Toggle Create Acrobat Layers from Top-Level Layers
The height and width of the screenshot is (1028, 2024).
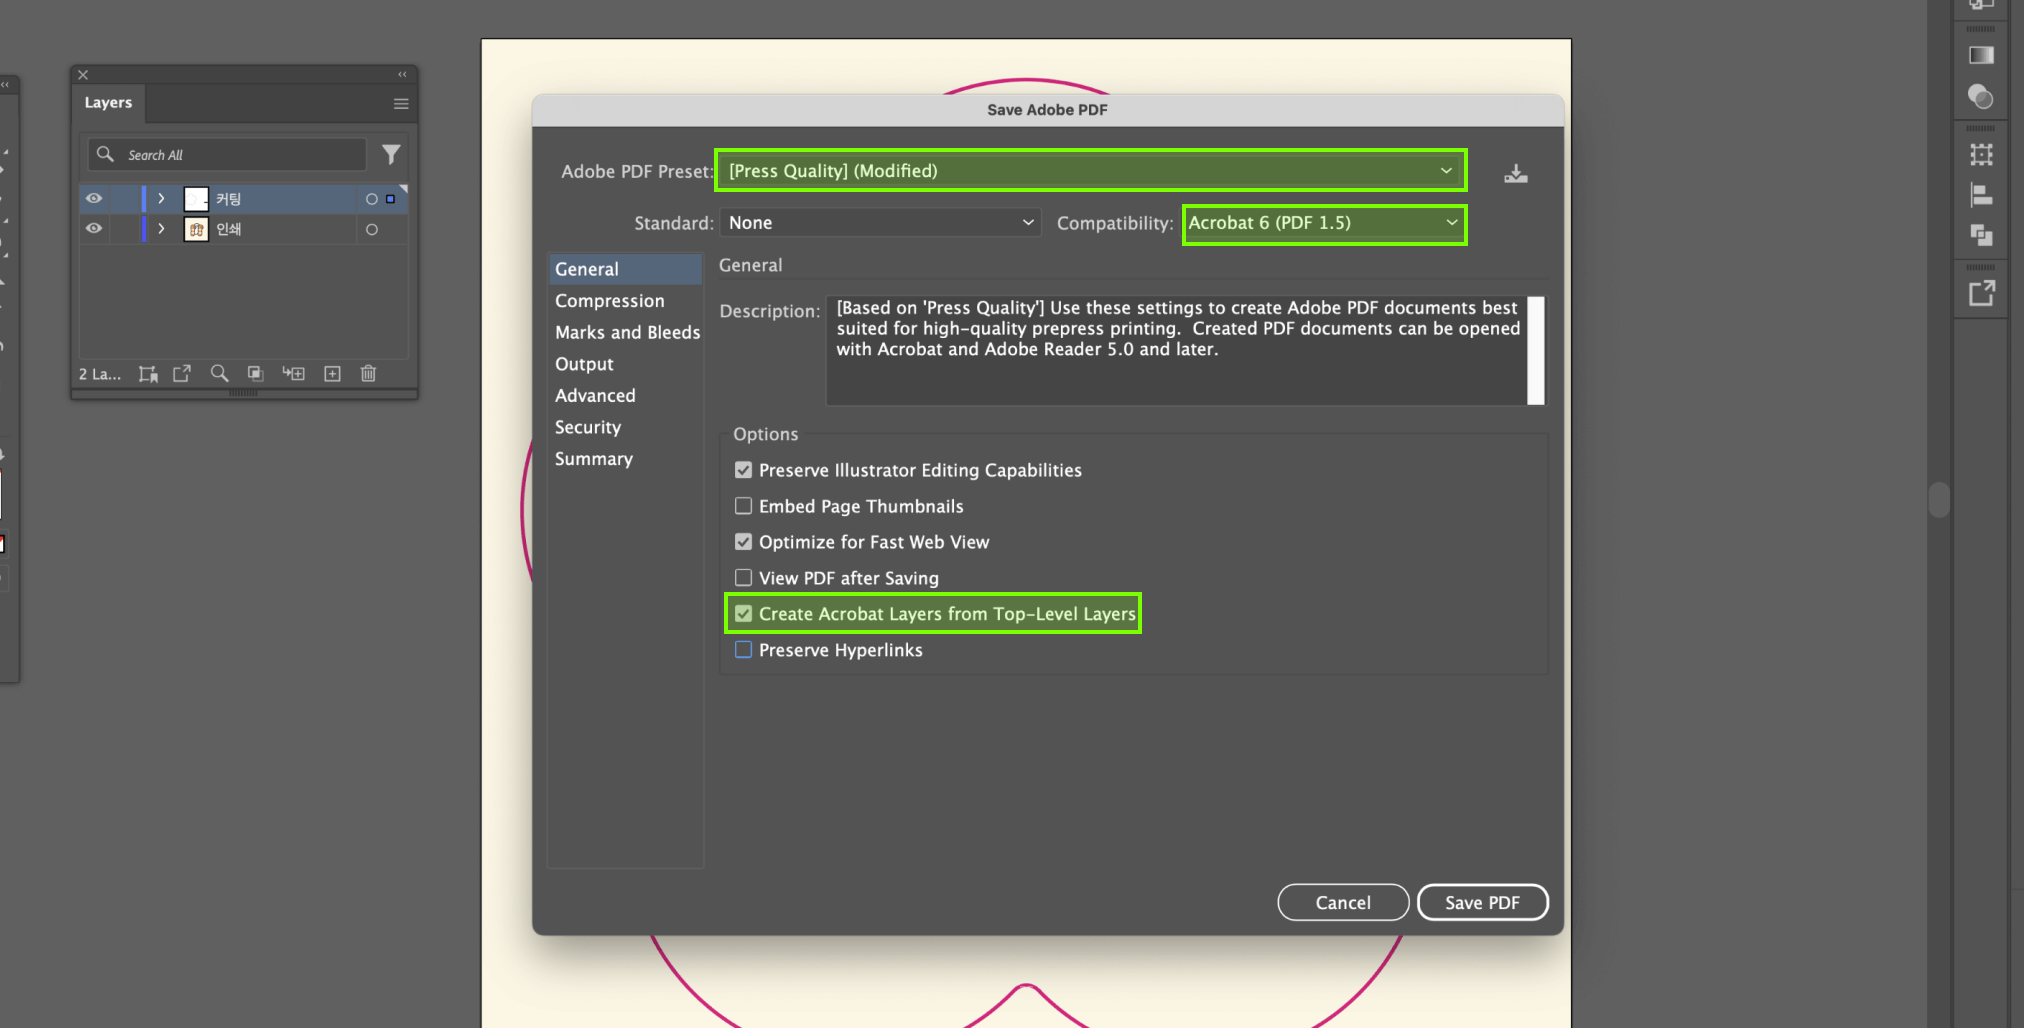743,614
